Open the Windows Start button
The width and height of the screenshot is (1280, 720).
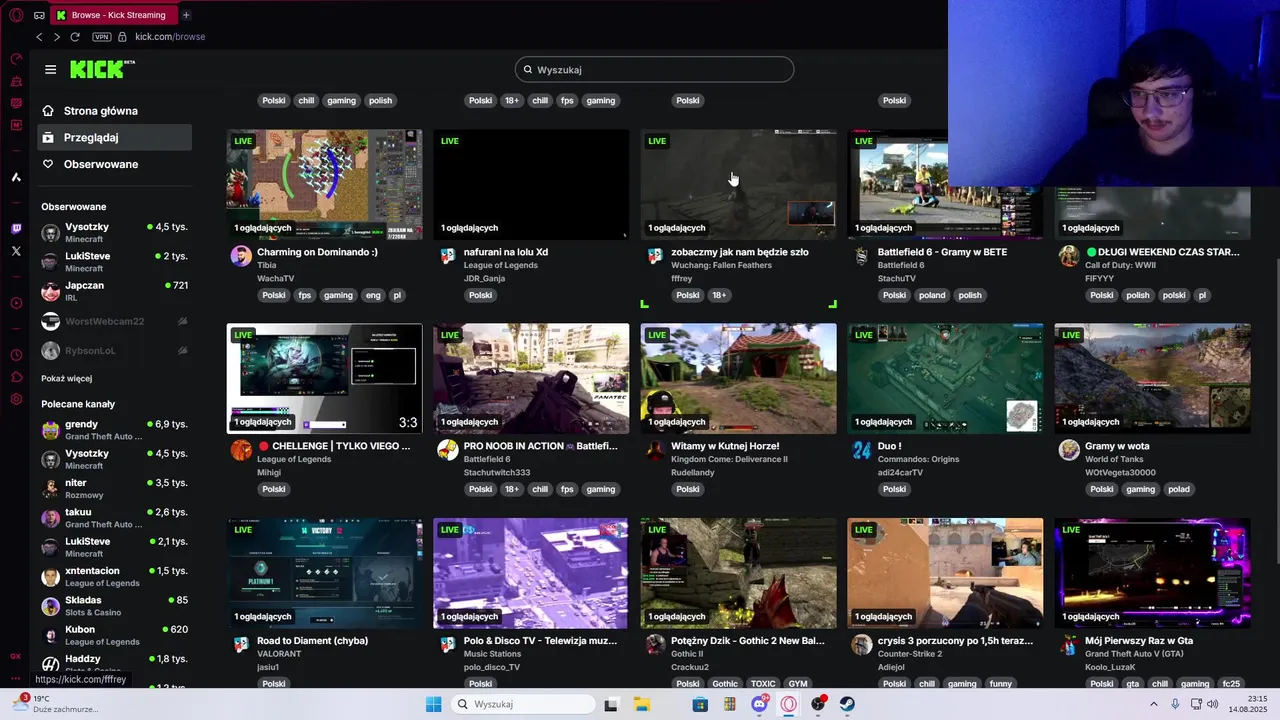pos(433,704)
